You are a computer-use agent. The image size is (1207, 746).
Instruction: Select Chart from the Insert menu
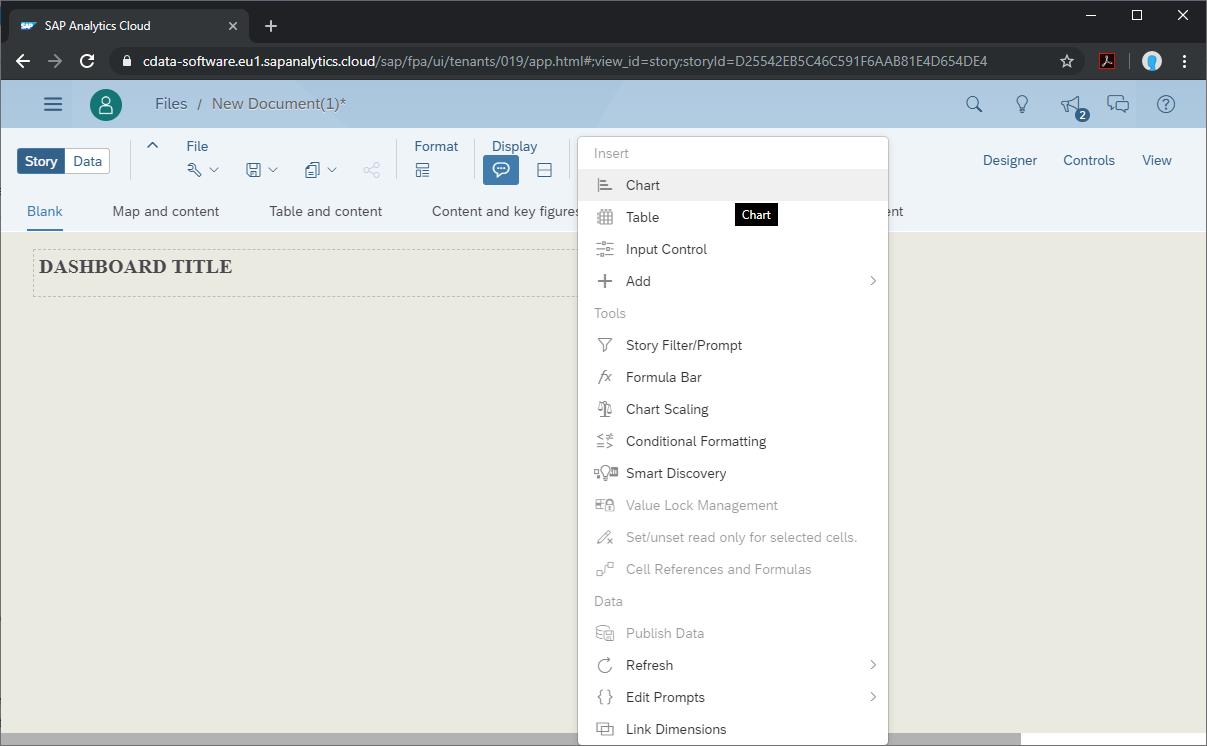pyautogui.click(x=643, y=185)
